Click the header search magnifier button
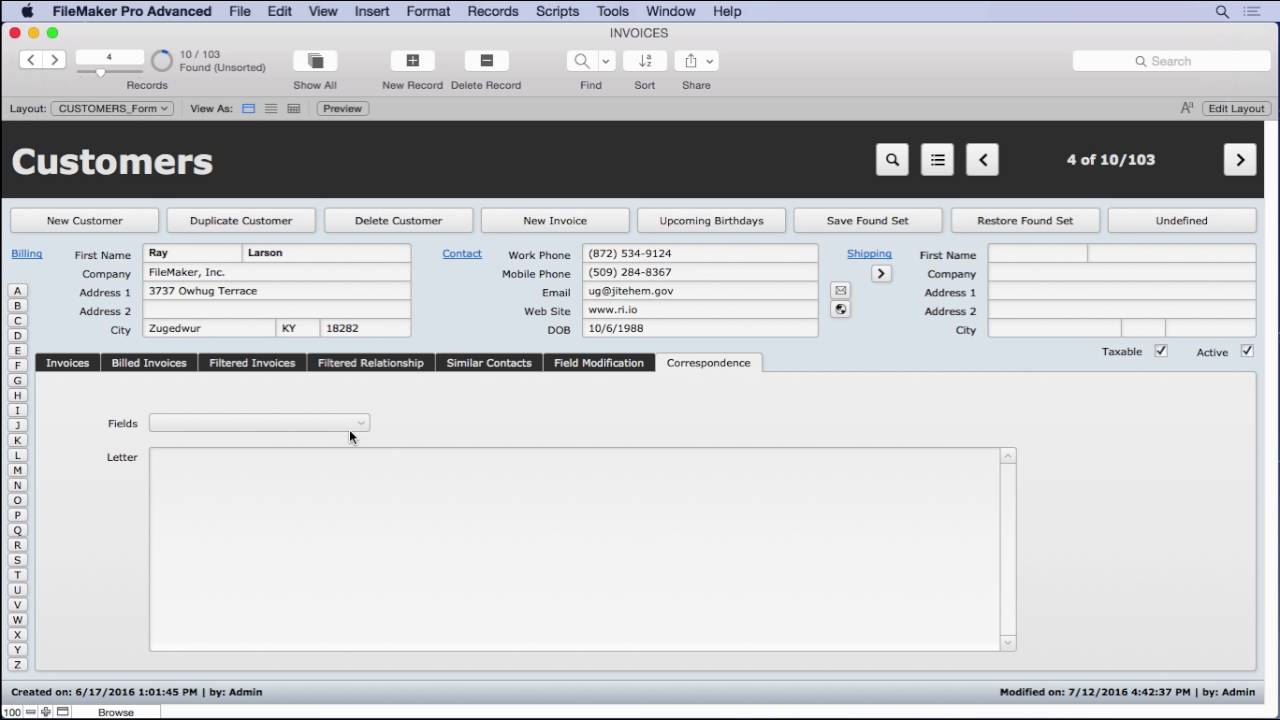 892,160
